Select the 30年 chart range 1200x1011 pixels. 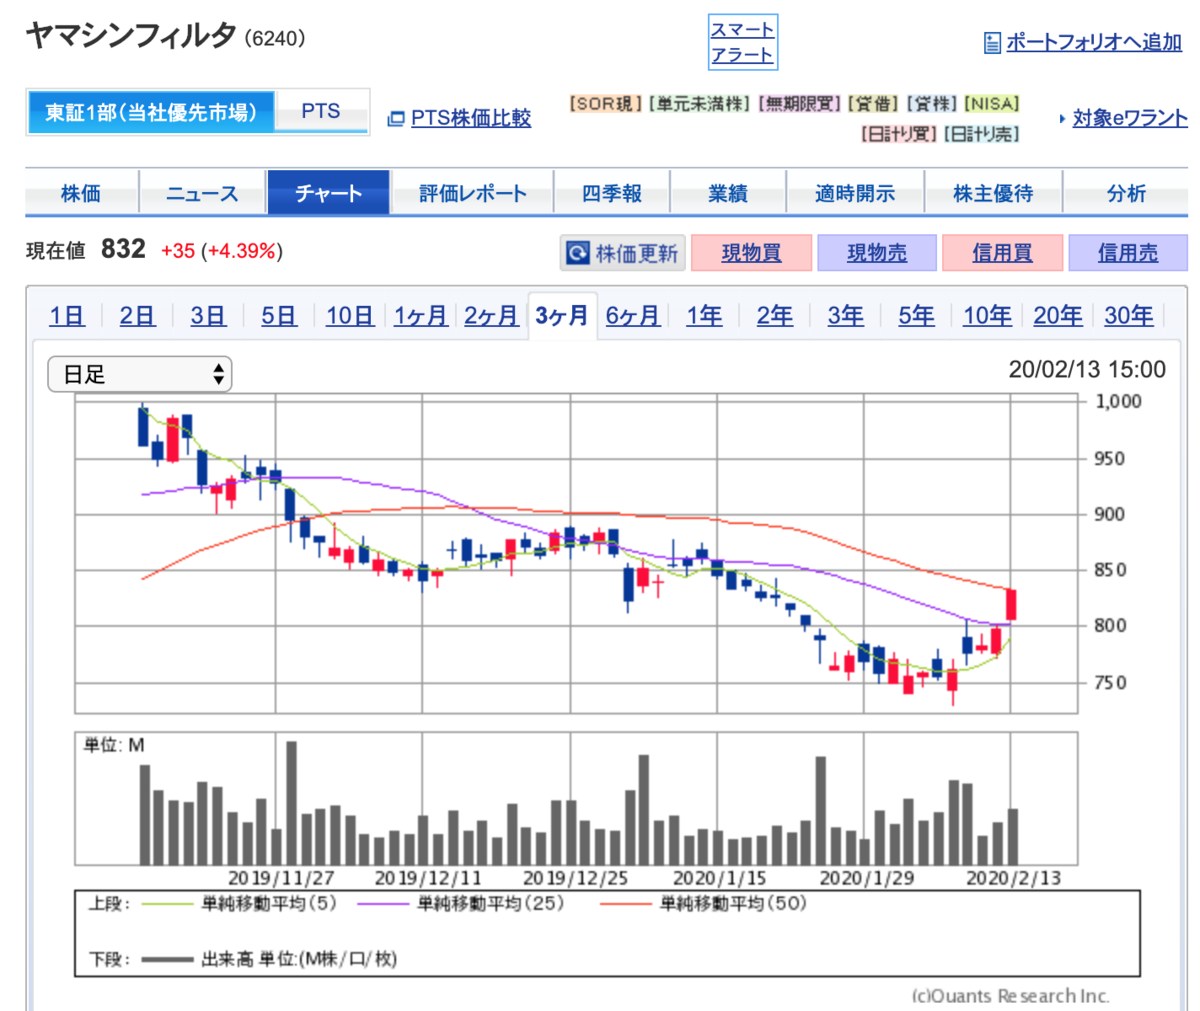coord(1129,316)
